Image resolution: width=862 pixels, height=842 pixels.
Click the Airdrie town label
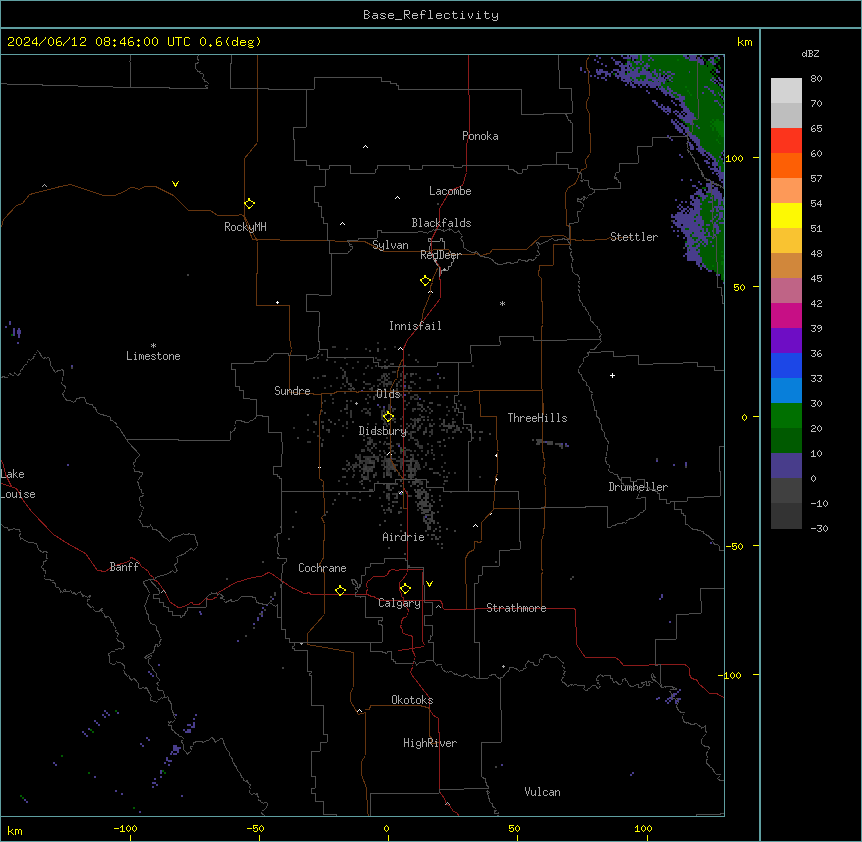404,537
